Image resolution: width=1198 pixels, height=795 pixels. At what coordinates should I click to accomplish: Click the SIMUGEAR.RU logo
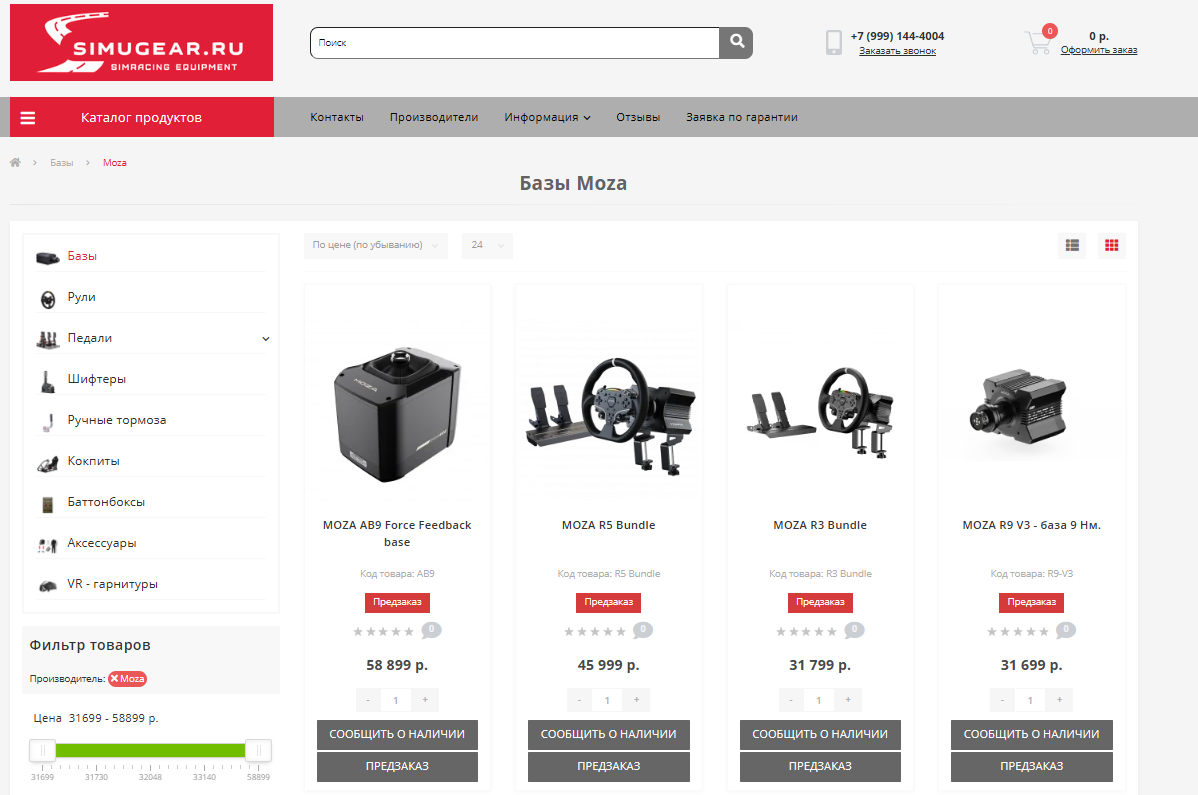[141, 43]
